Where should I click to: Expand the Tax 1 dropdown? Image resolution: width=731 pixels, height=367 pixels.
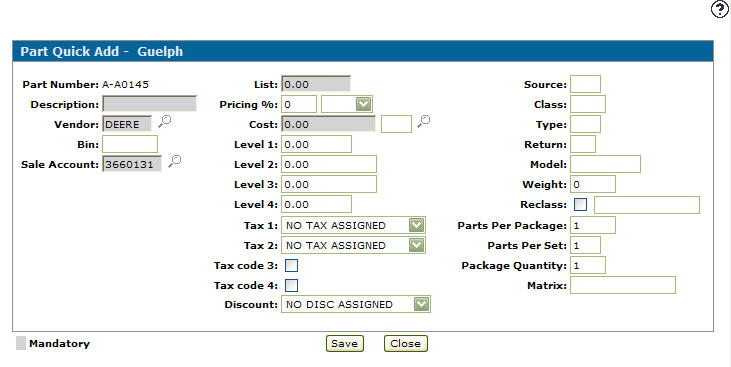tap(353, 225)
